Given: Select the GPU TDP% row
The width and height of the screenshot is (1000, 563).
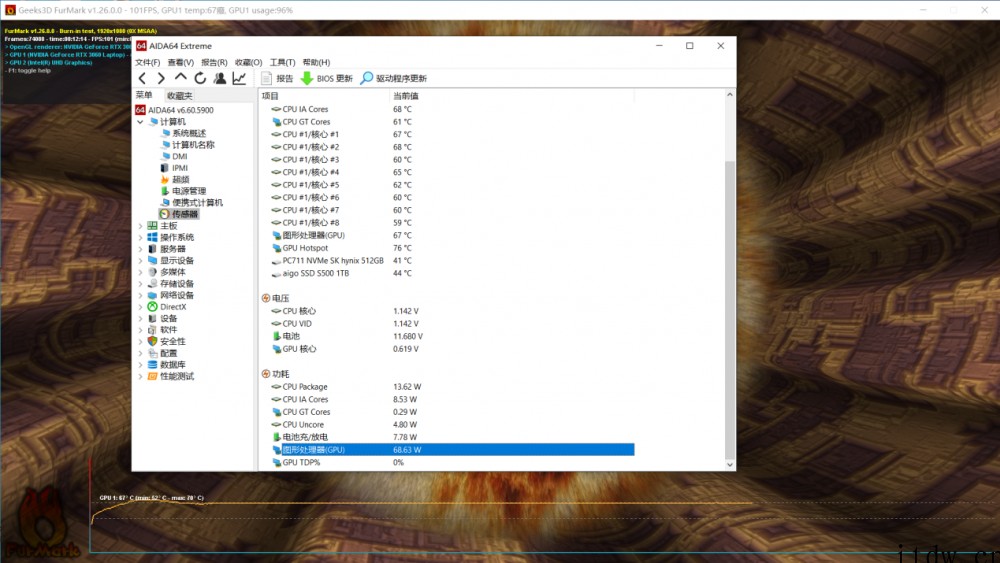Looking at the screenshot, I should pos(447,462).
